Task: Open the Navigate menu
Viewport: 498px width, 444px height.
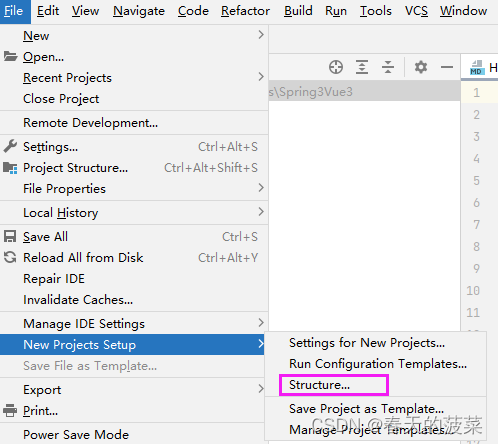Action: point(139,11)
